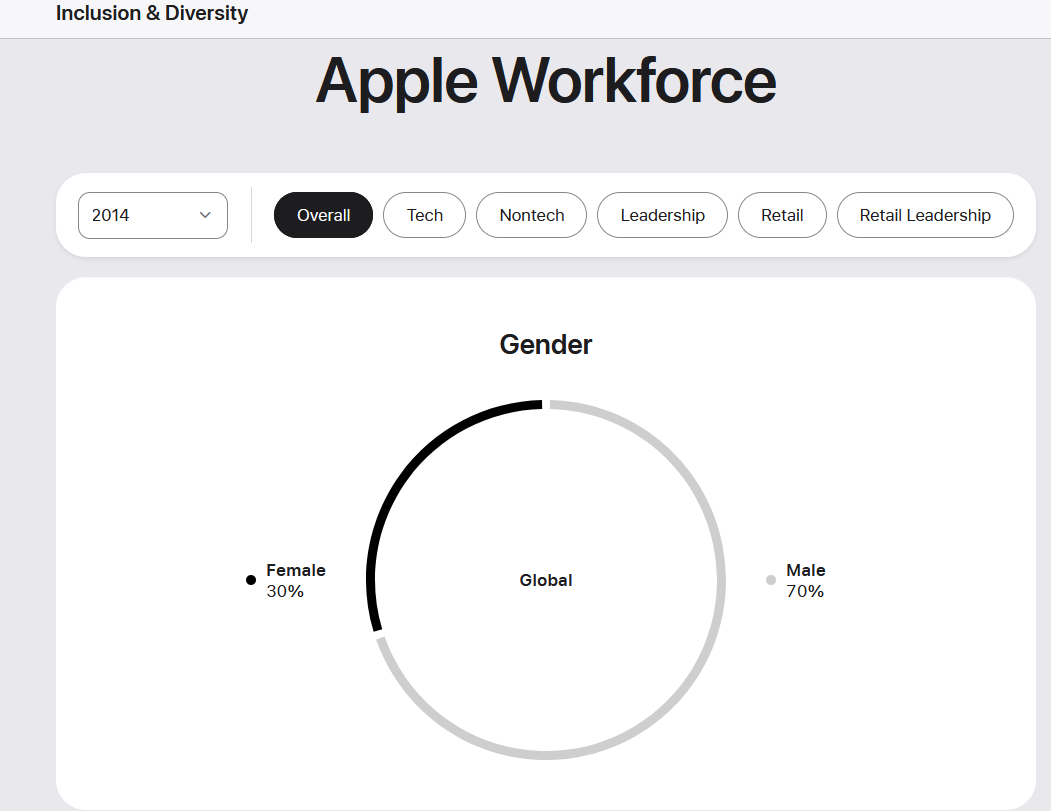Click the chevron arrow in year selector
Image resolution: width=1051 pixels, height=811 pixels.
tap(205, 215)
